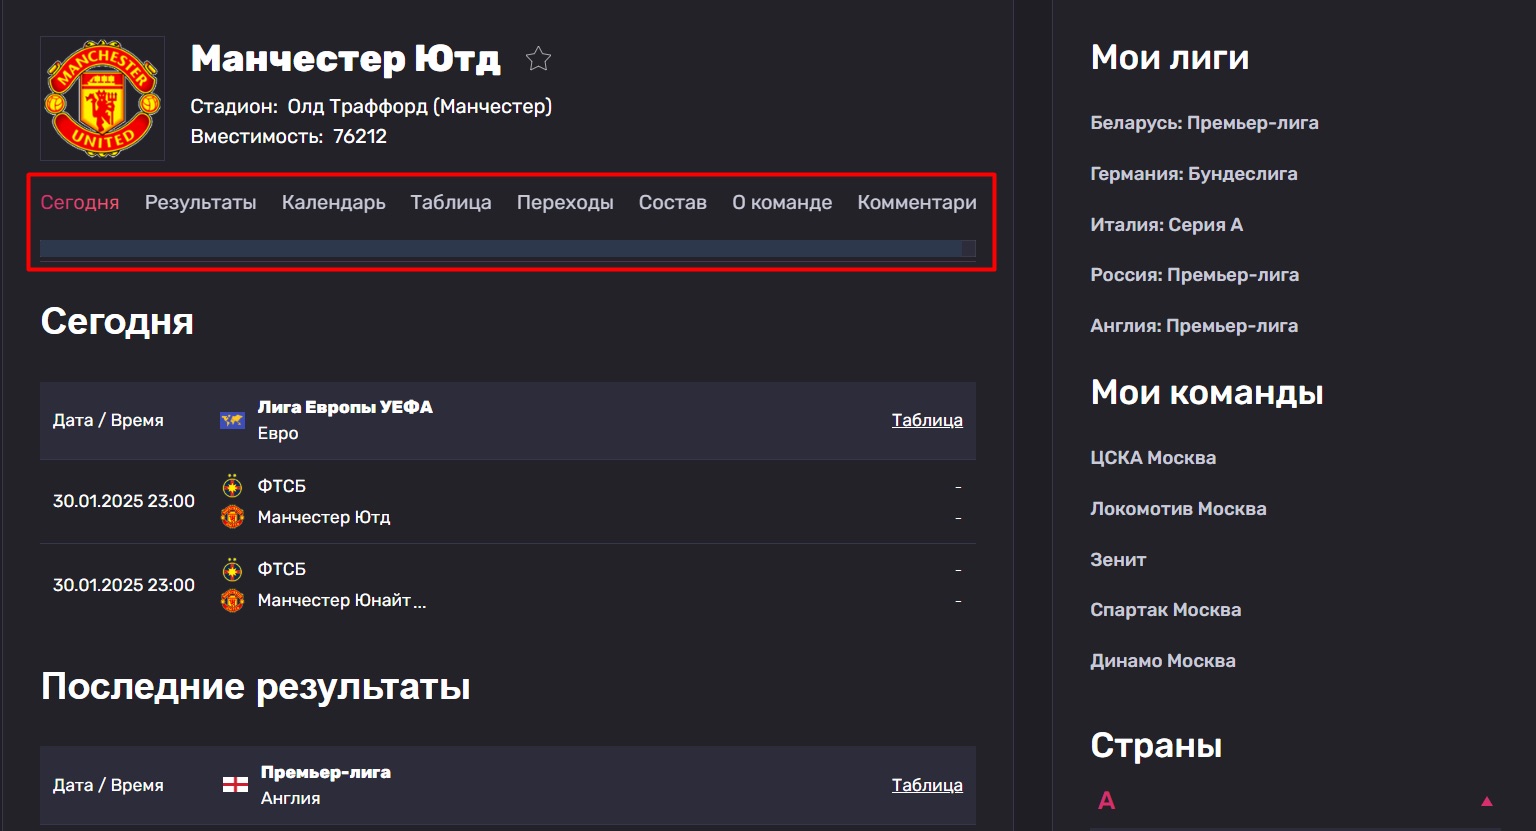The image size is (1536, 831).
Task: Click the England flag next to Премьер-лига
Action: [x=235, y=785]
